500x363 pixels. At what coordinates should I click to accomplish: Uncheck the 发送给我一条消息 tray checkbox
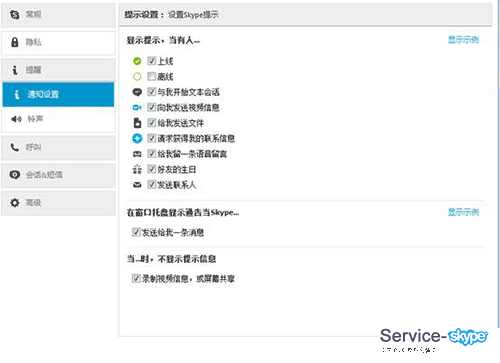(x=136, y=232)
